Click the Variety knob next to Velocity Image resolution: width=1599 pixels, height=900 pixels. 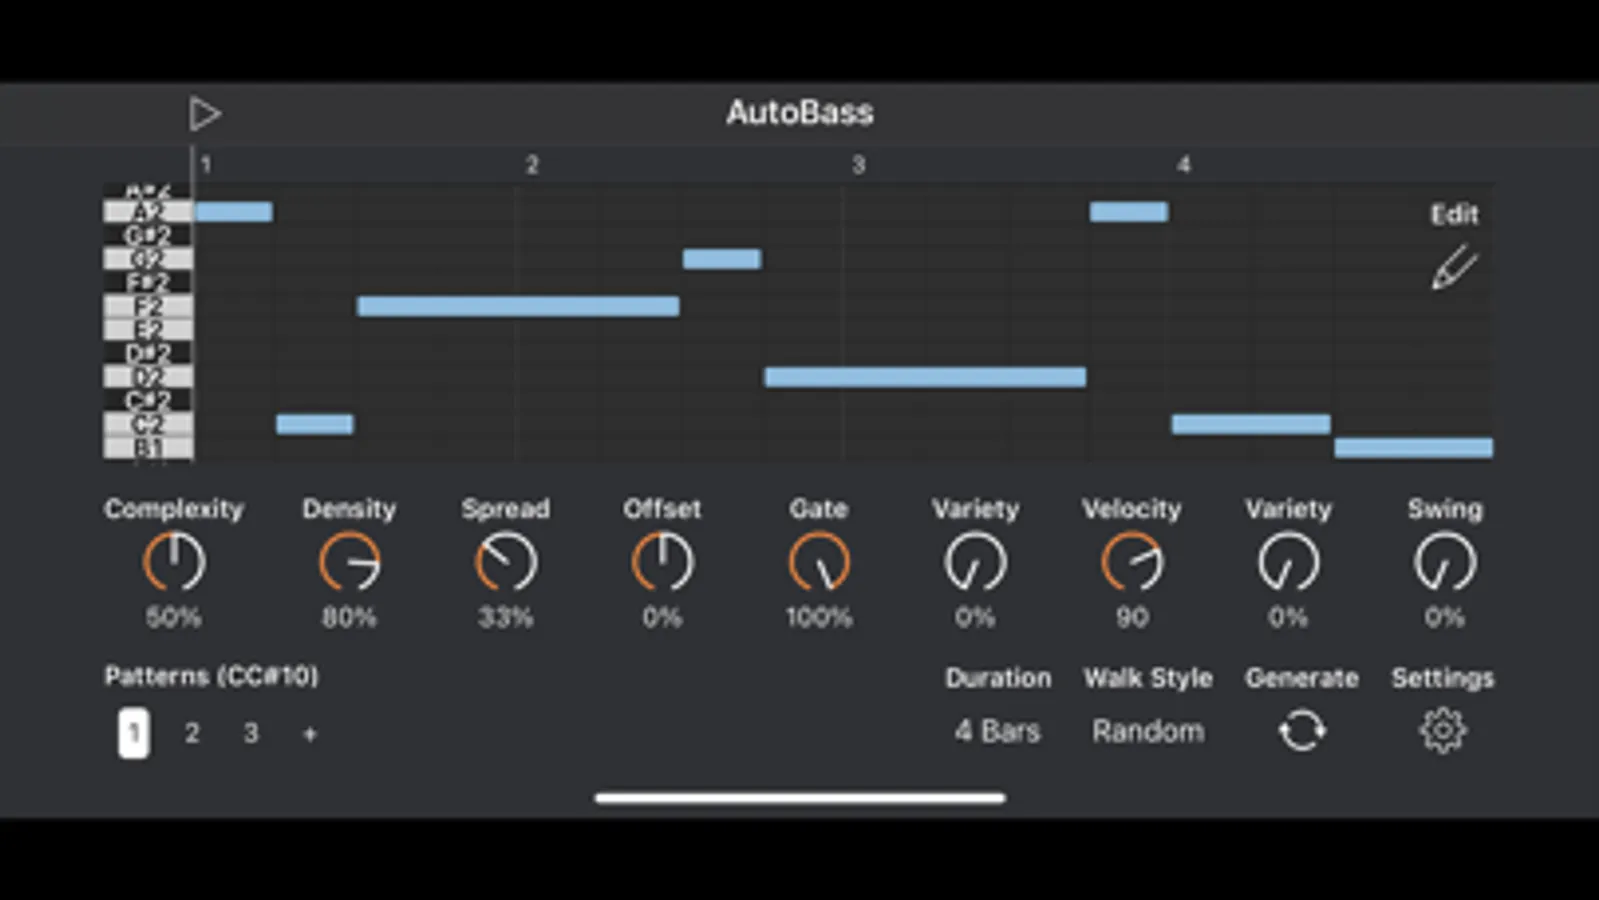click(x=1288, y=562)
